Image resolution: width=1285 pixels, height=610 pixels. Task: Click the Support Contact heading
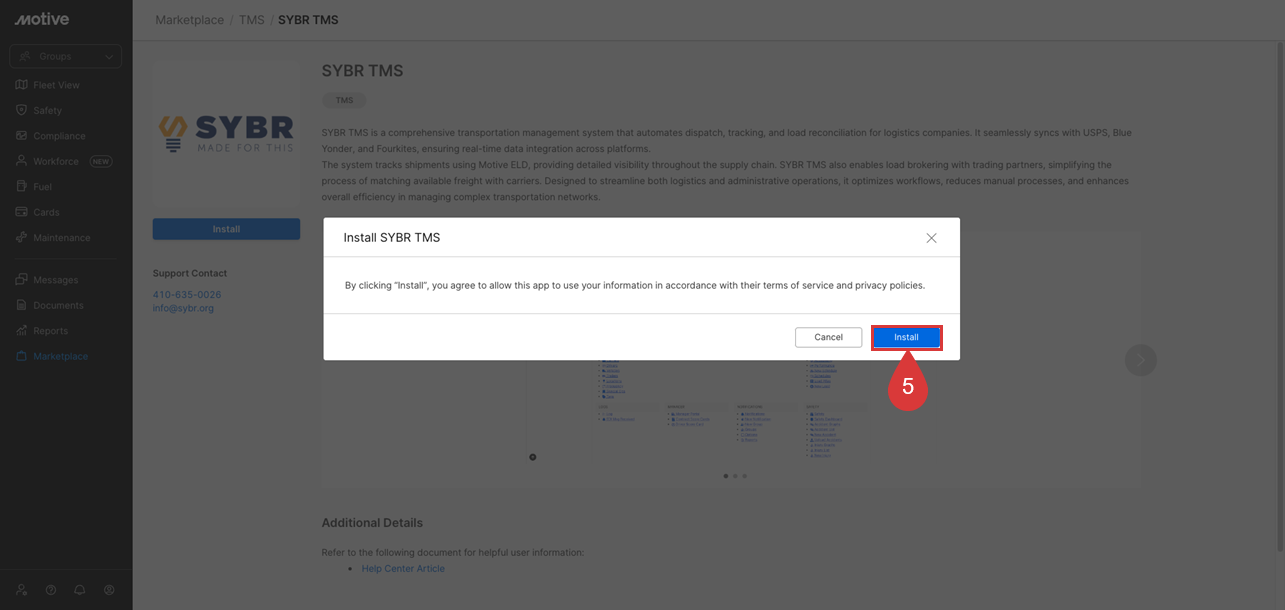pyautogui.click(x=190, y=273)
